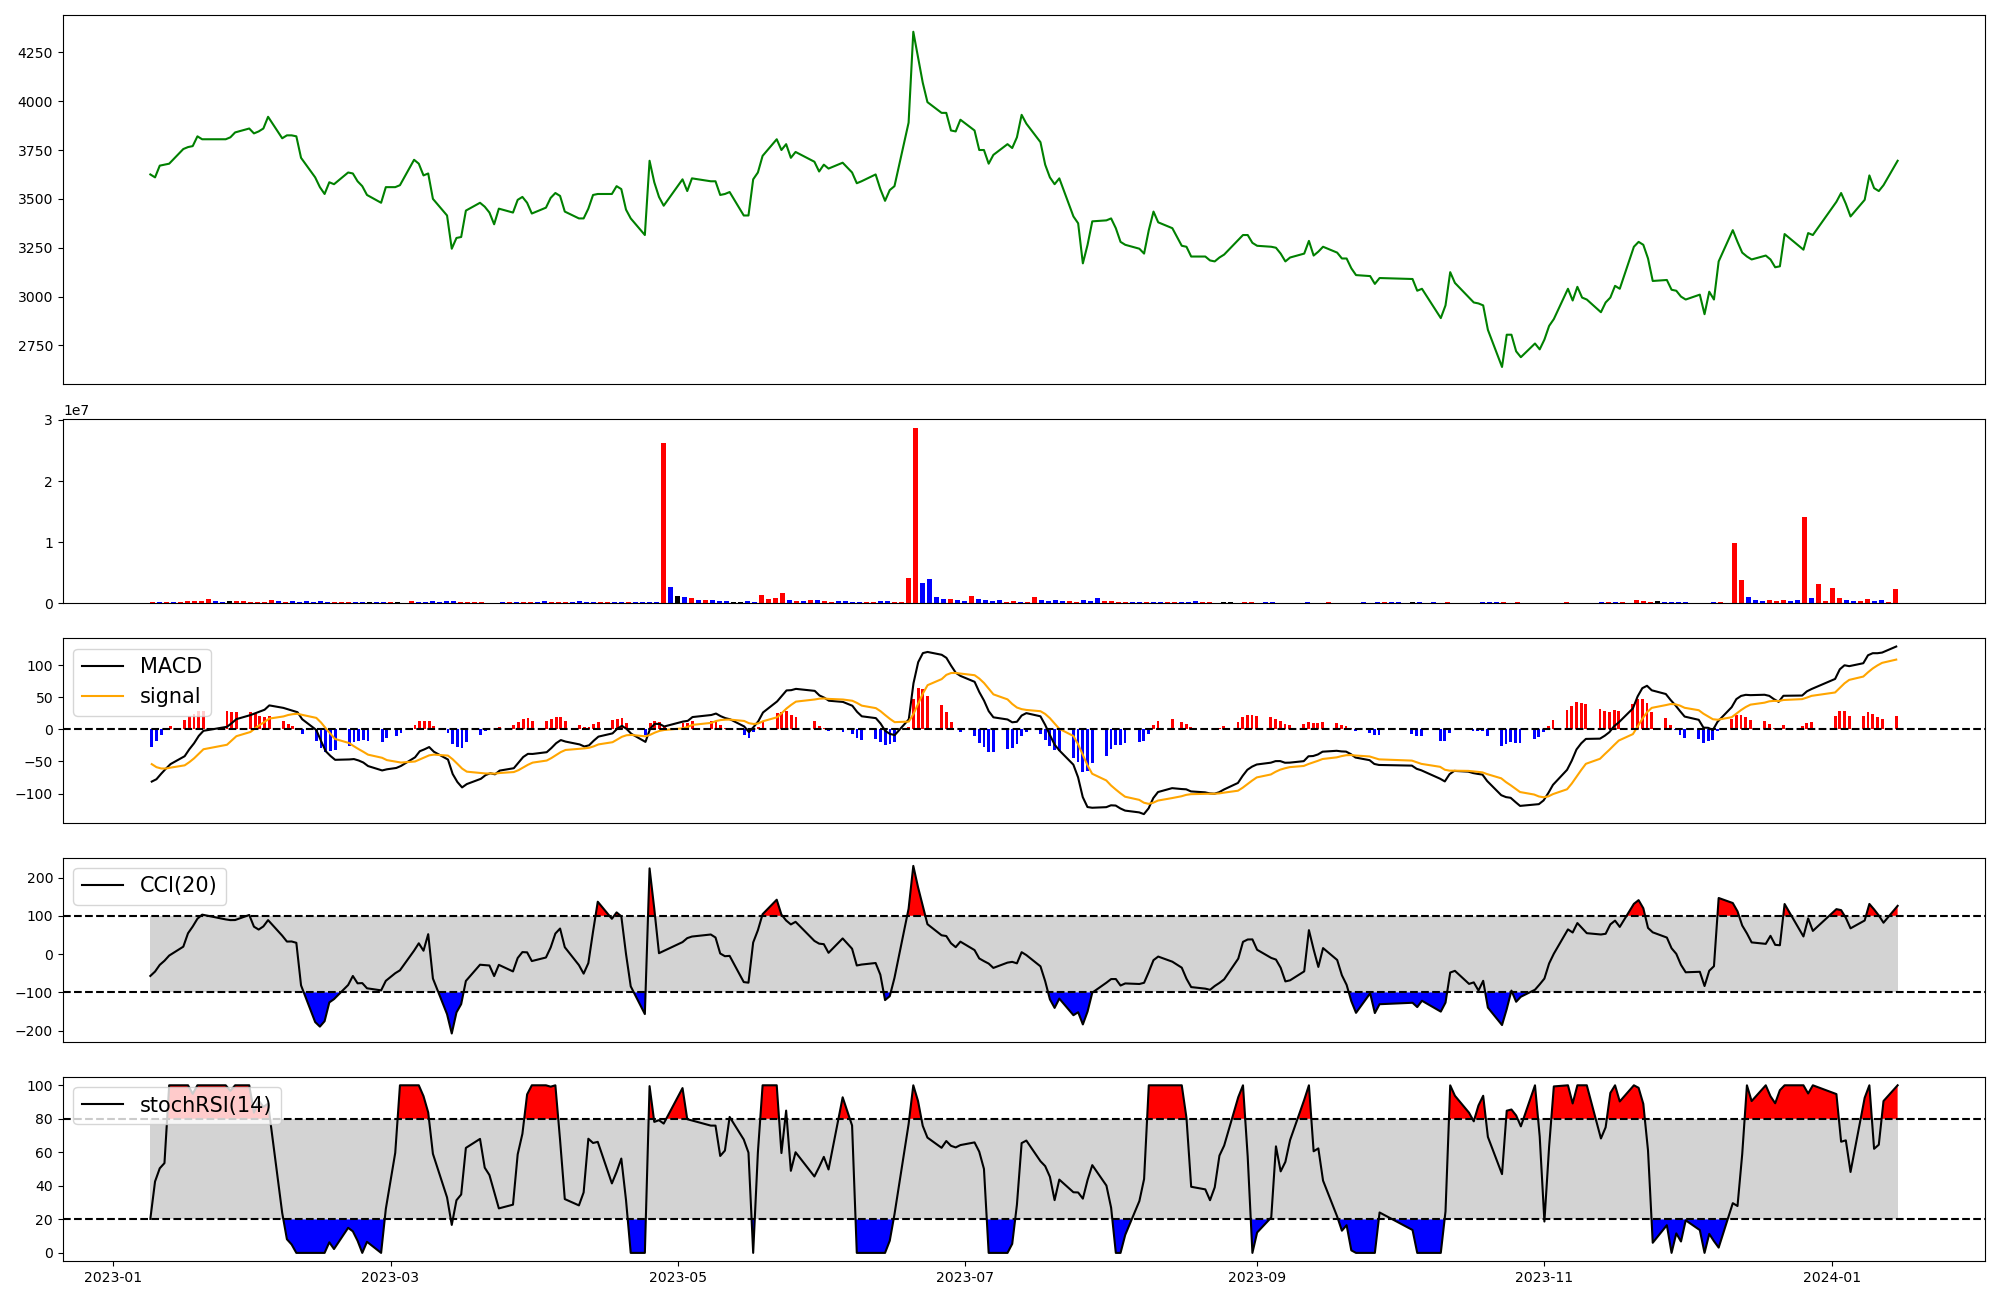Click the 2023-07 x-axis date label
Screen dimensions: 2000x1300
(965, 1277)
